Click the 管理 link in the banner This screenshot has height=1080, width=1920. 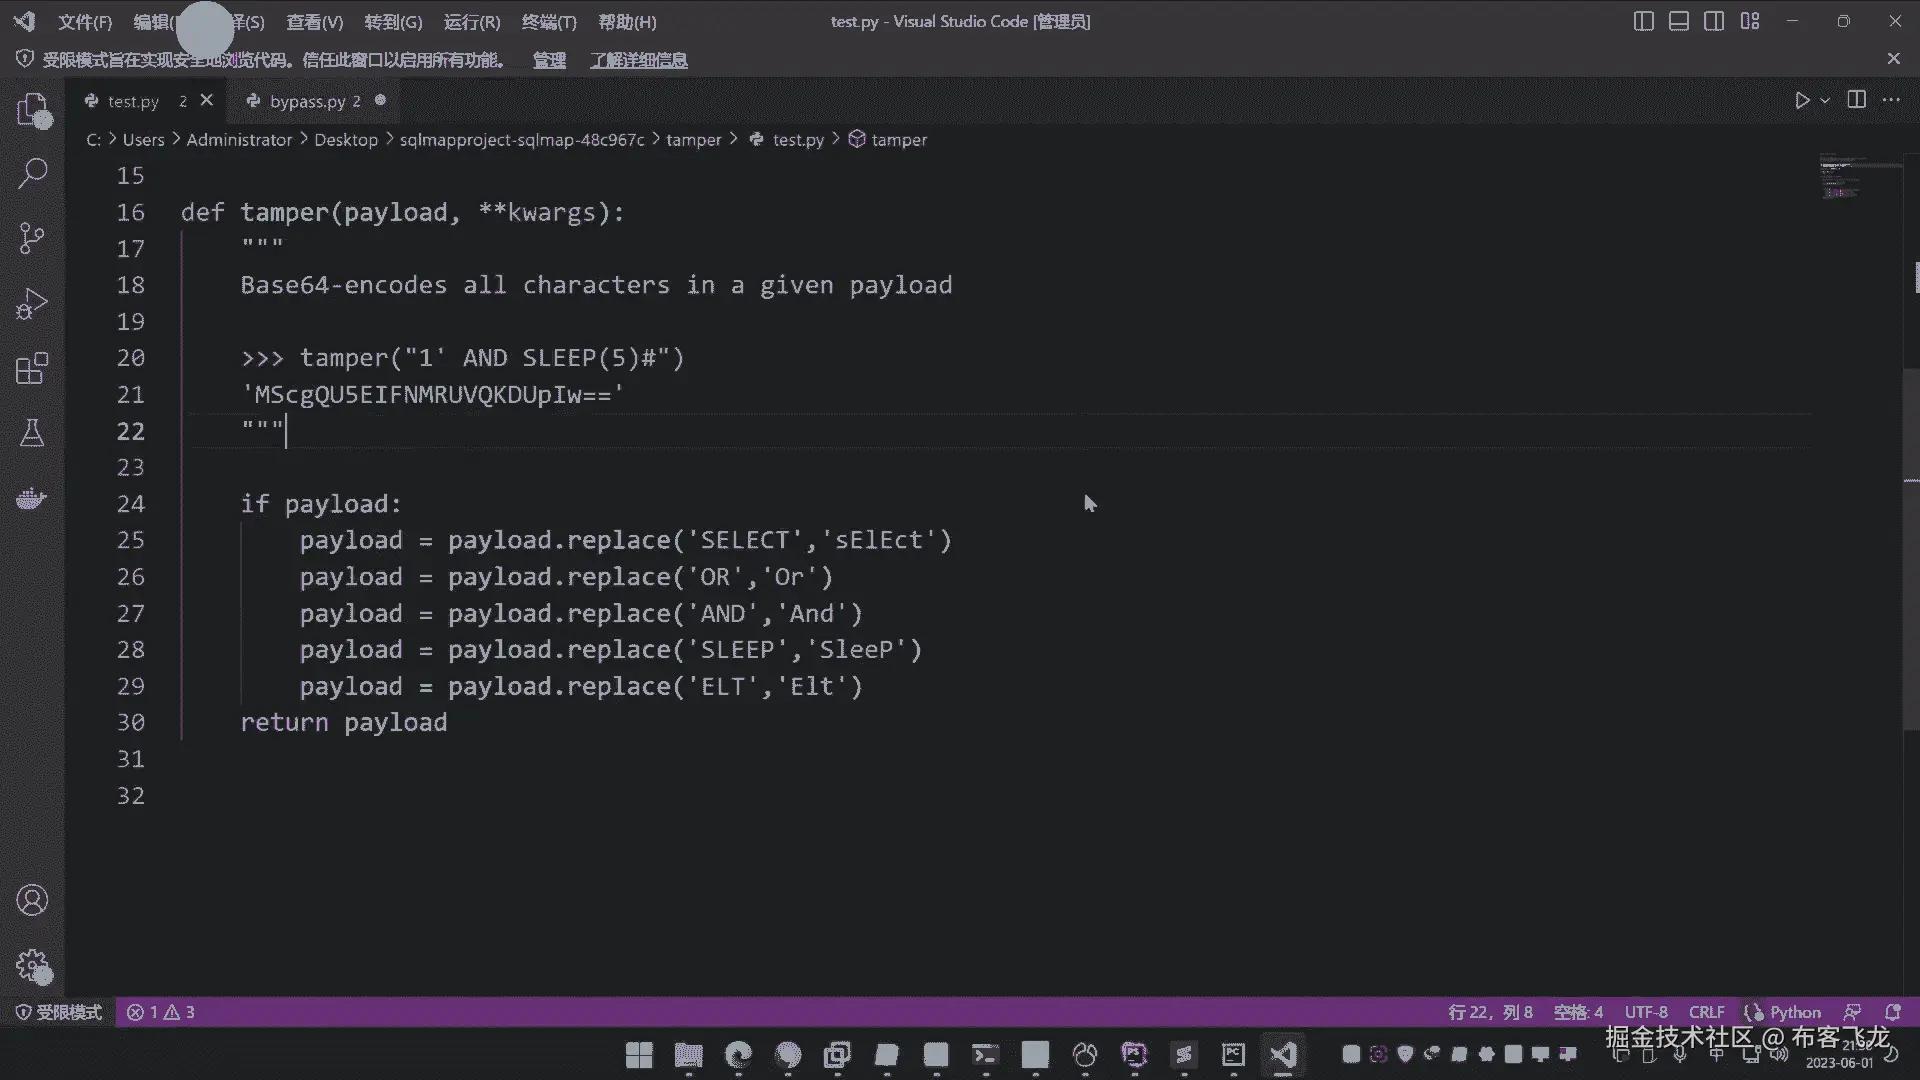point(549,60)
